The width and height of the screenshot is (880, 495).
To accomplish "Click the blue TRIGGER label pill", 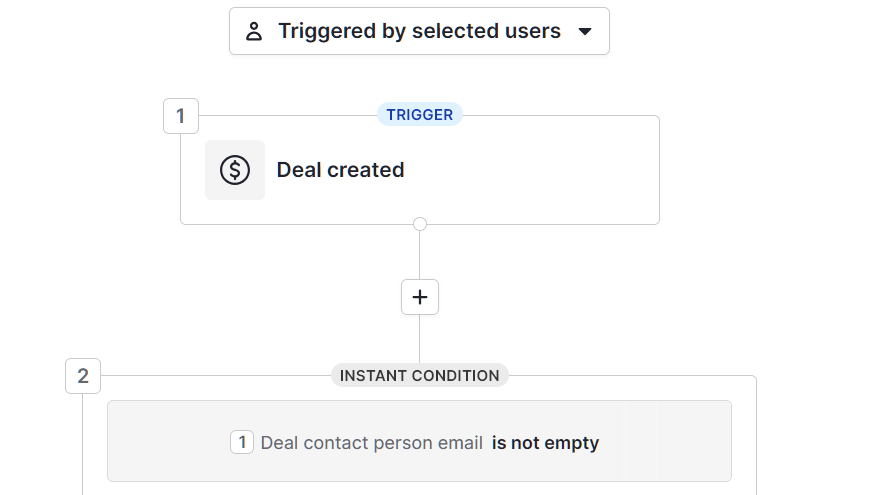I will [420, 114].
